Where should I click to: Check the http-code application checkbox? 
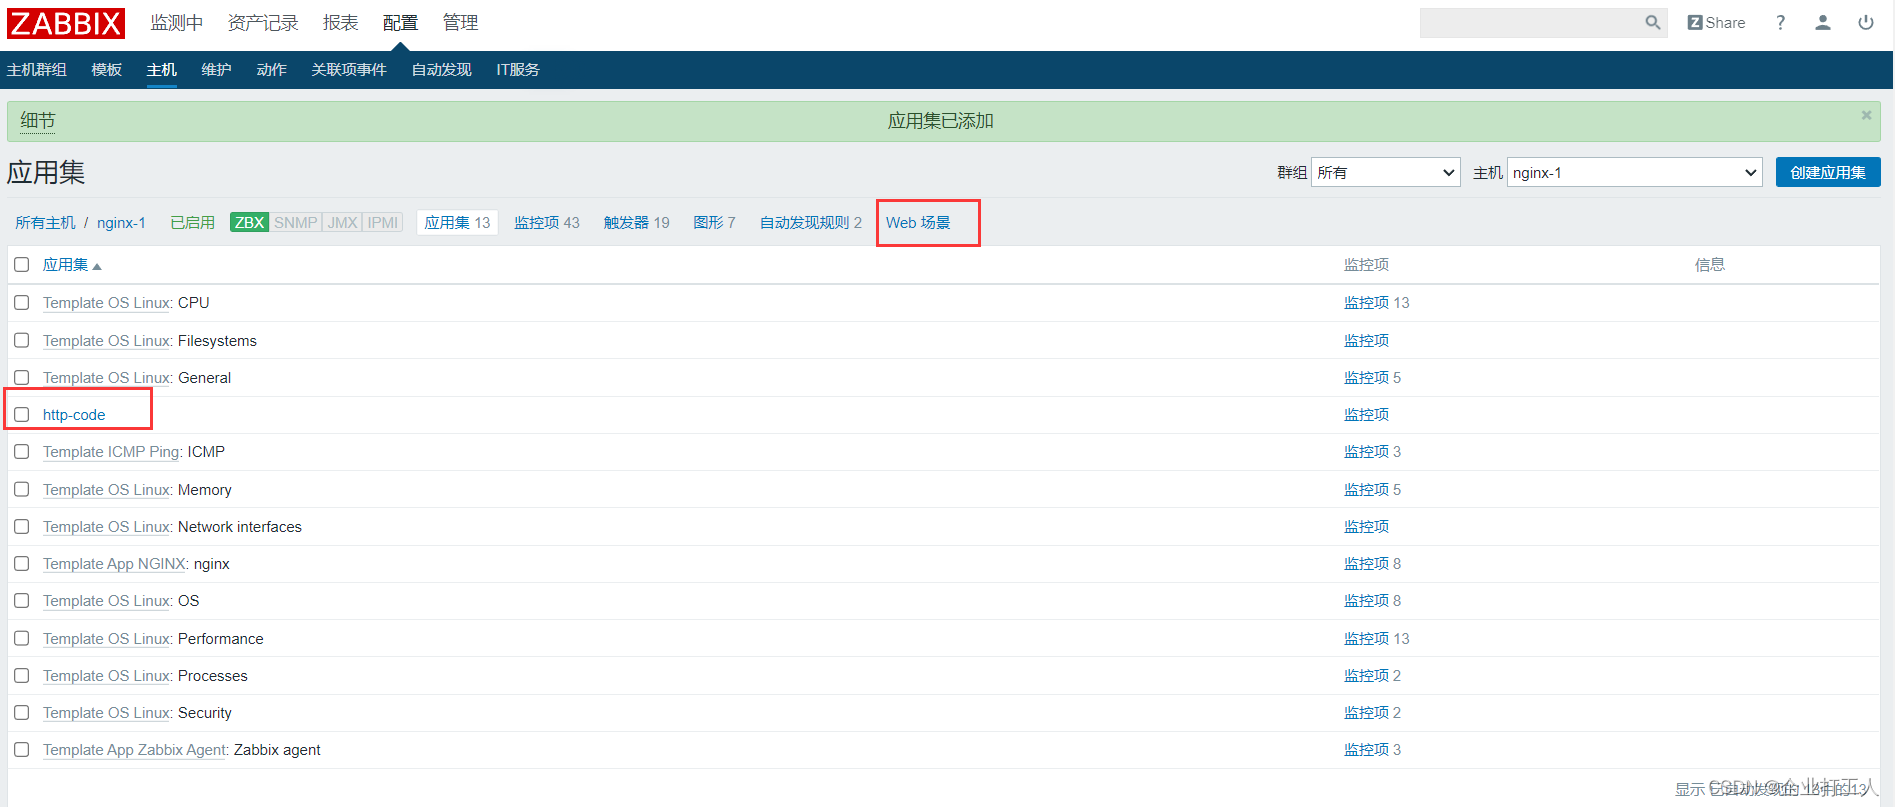pos(22,415)
